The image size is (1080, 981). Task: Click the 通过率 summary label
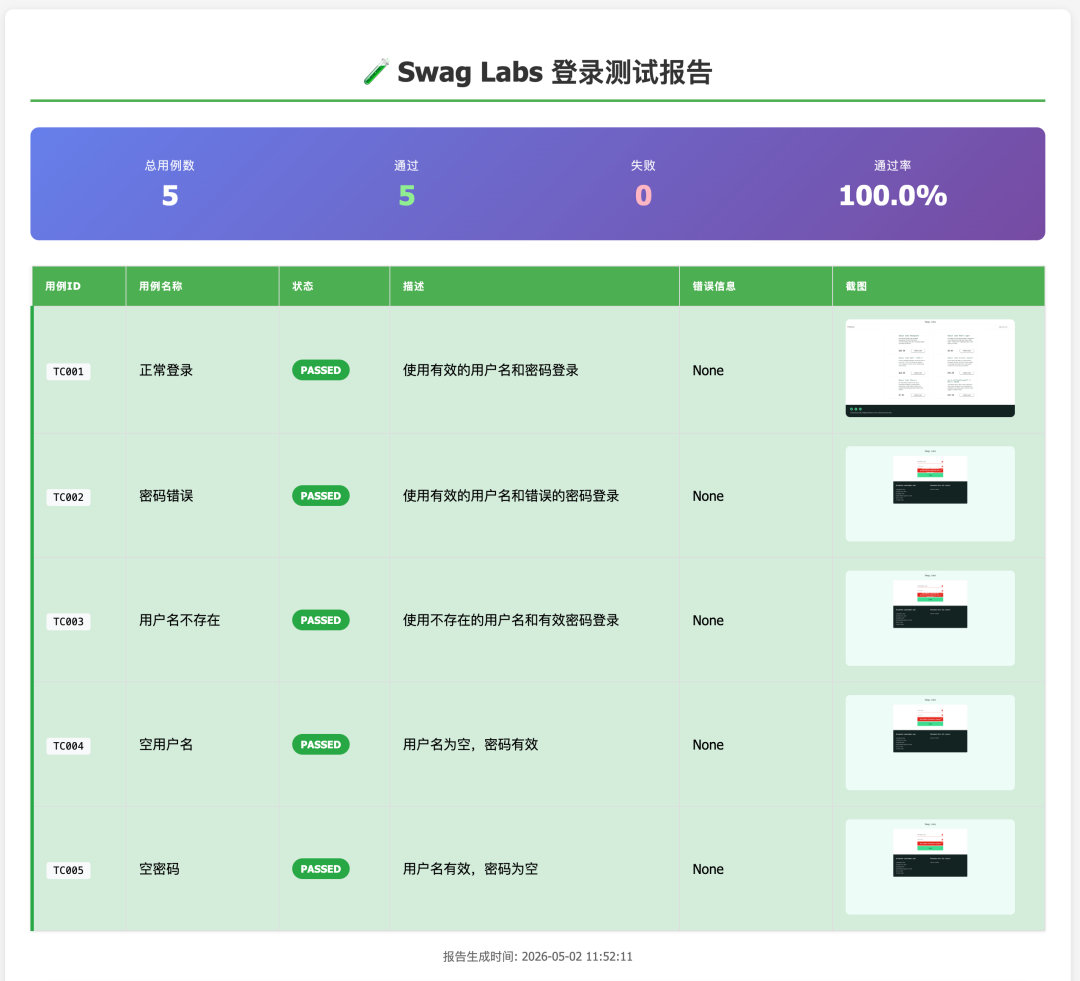(893, 165)
